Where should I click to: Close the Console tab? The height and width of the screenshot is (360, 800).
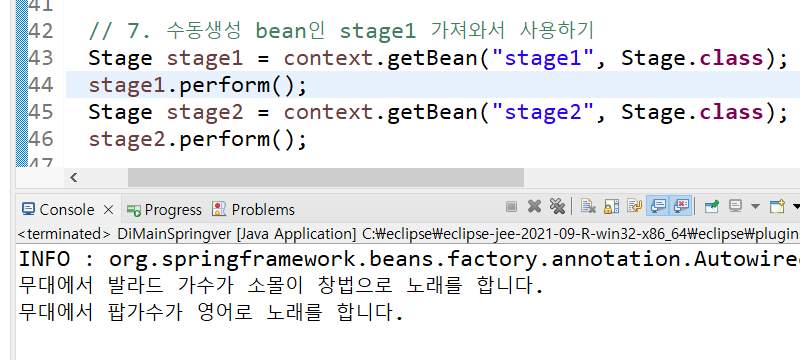point(108,210)
